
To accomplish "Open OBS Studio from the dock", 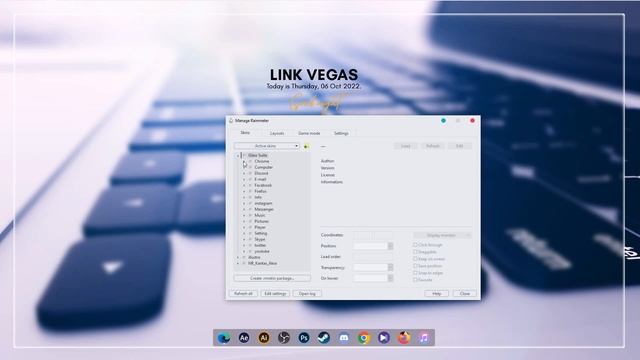I will pos(284,338).
